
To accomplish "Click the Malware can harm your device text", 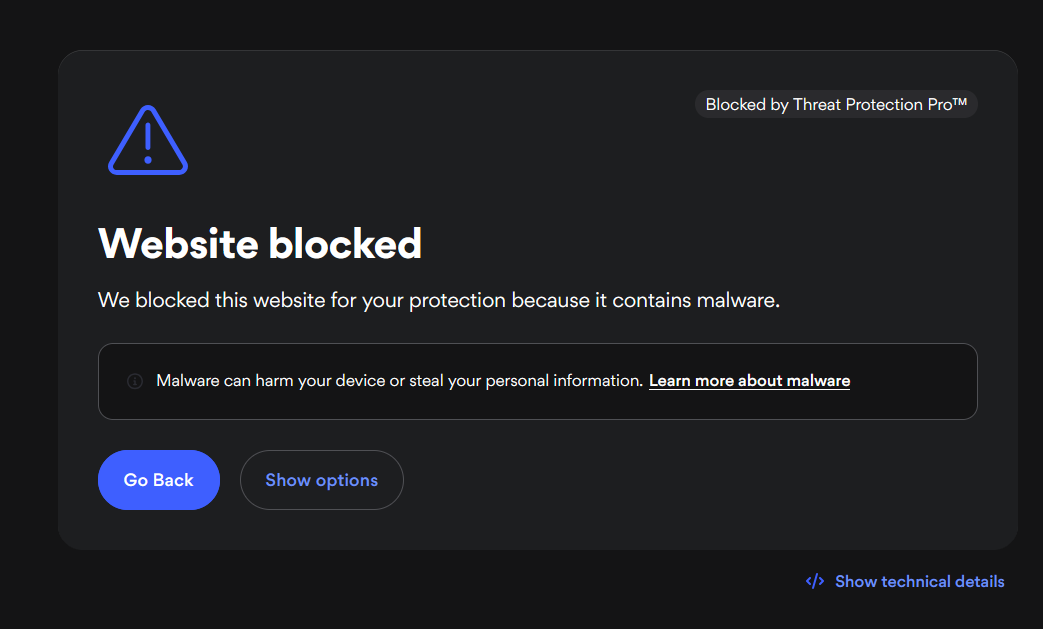I will (x=399, y=381).
